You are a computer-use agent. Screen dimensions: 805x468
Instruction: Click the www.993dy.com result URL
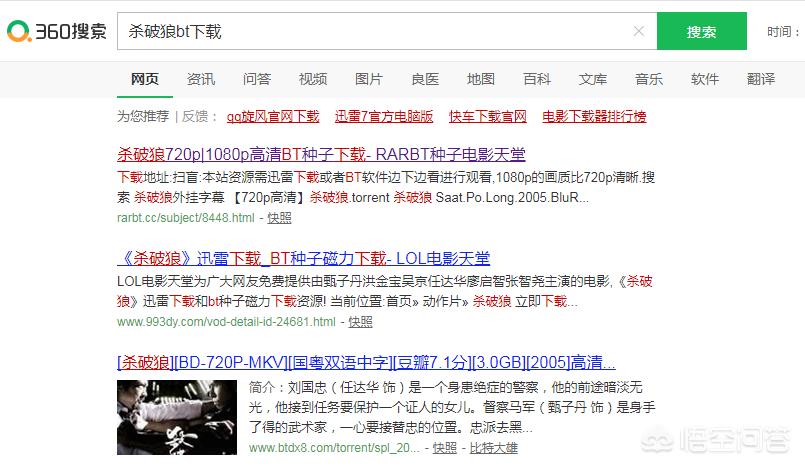pyautogui.click(x=226, y=322)
